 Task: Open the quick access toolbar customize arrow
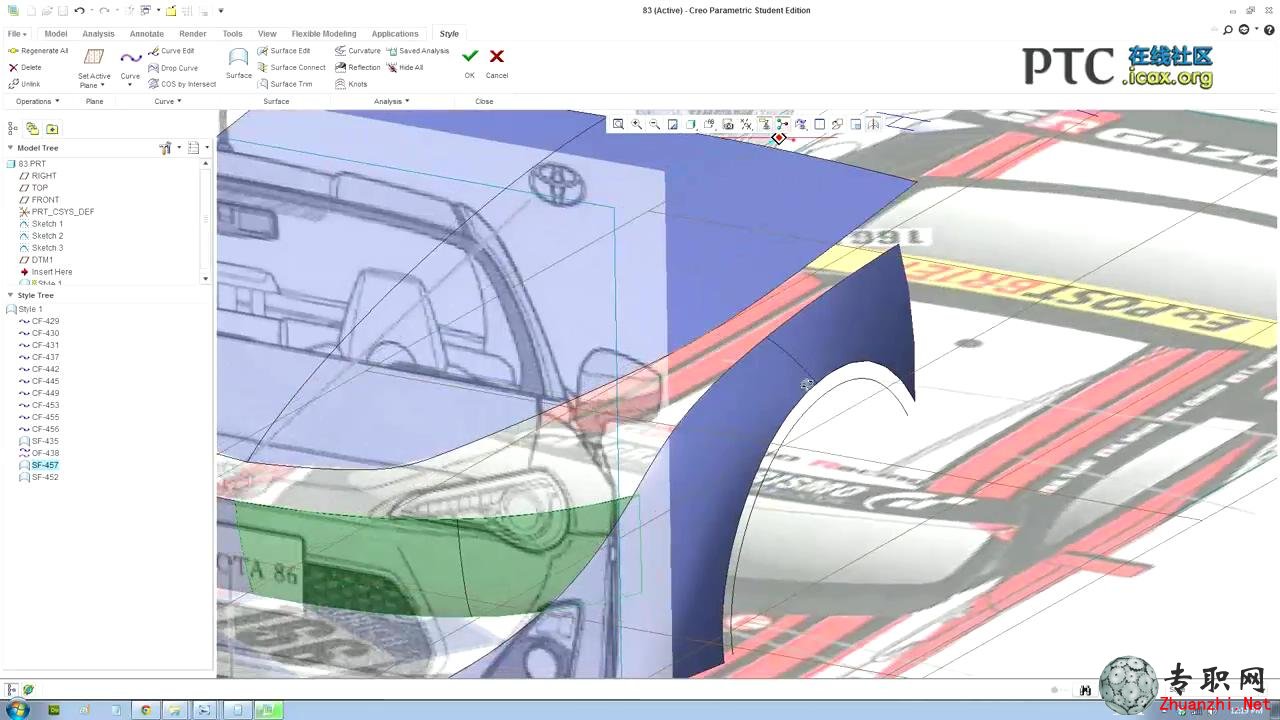point(221,10)
